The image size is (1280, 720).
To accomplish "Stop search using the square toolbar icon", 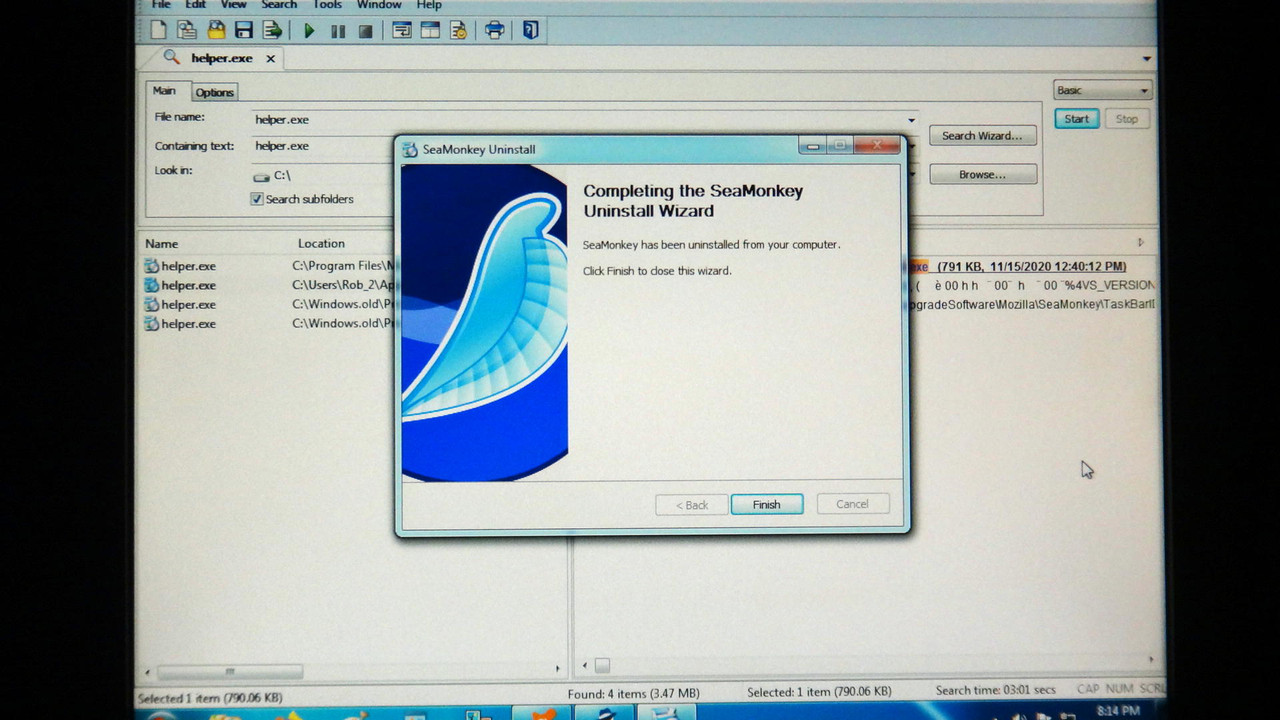I will point(366,31).
